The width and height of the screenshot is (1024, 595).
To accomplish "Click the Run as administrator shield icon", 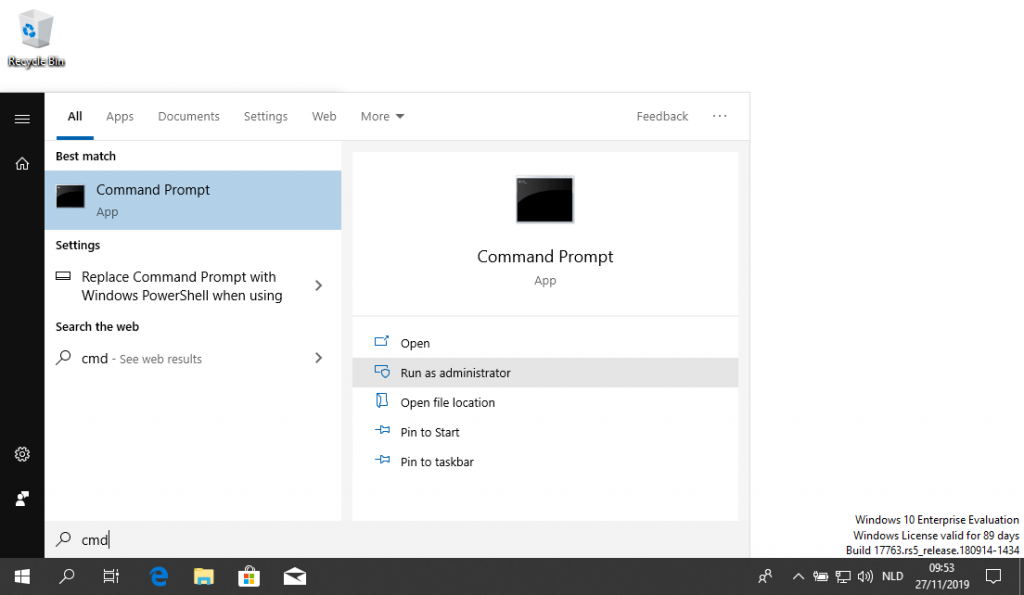I will (x=382, y=372).
